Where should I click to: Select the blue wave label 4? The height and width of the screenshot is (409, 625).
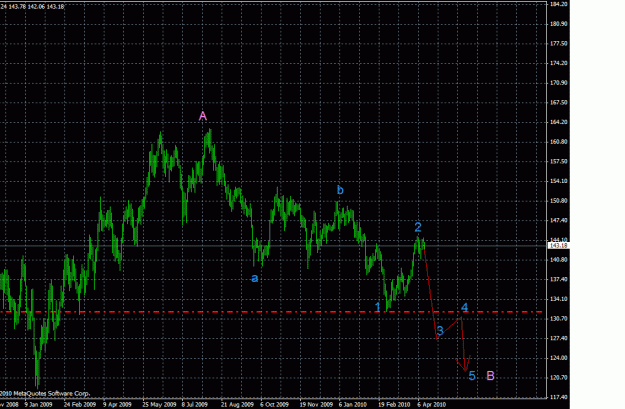point(464,307)
